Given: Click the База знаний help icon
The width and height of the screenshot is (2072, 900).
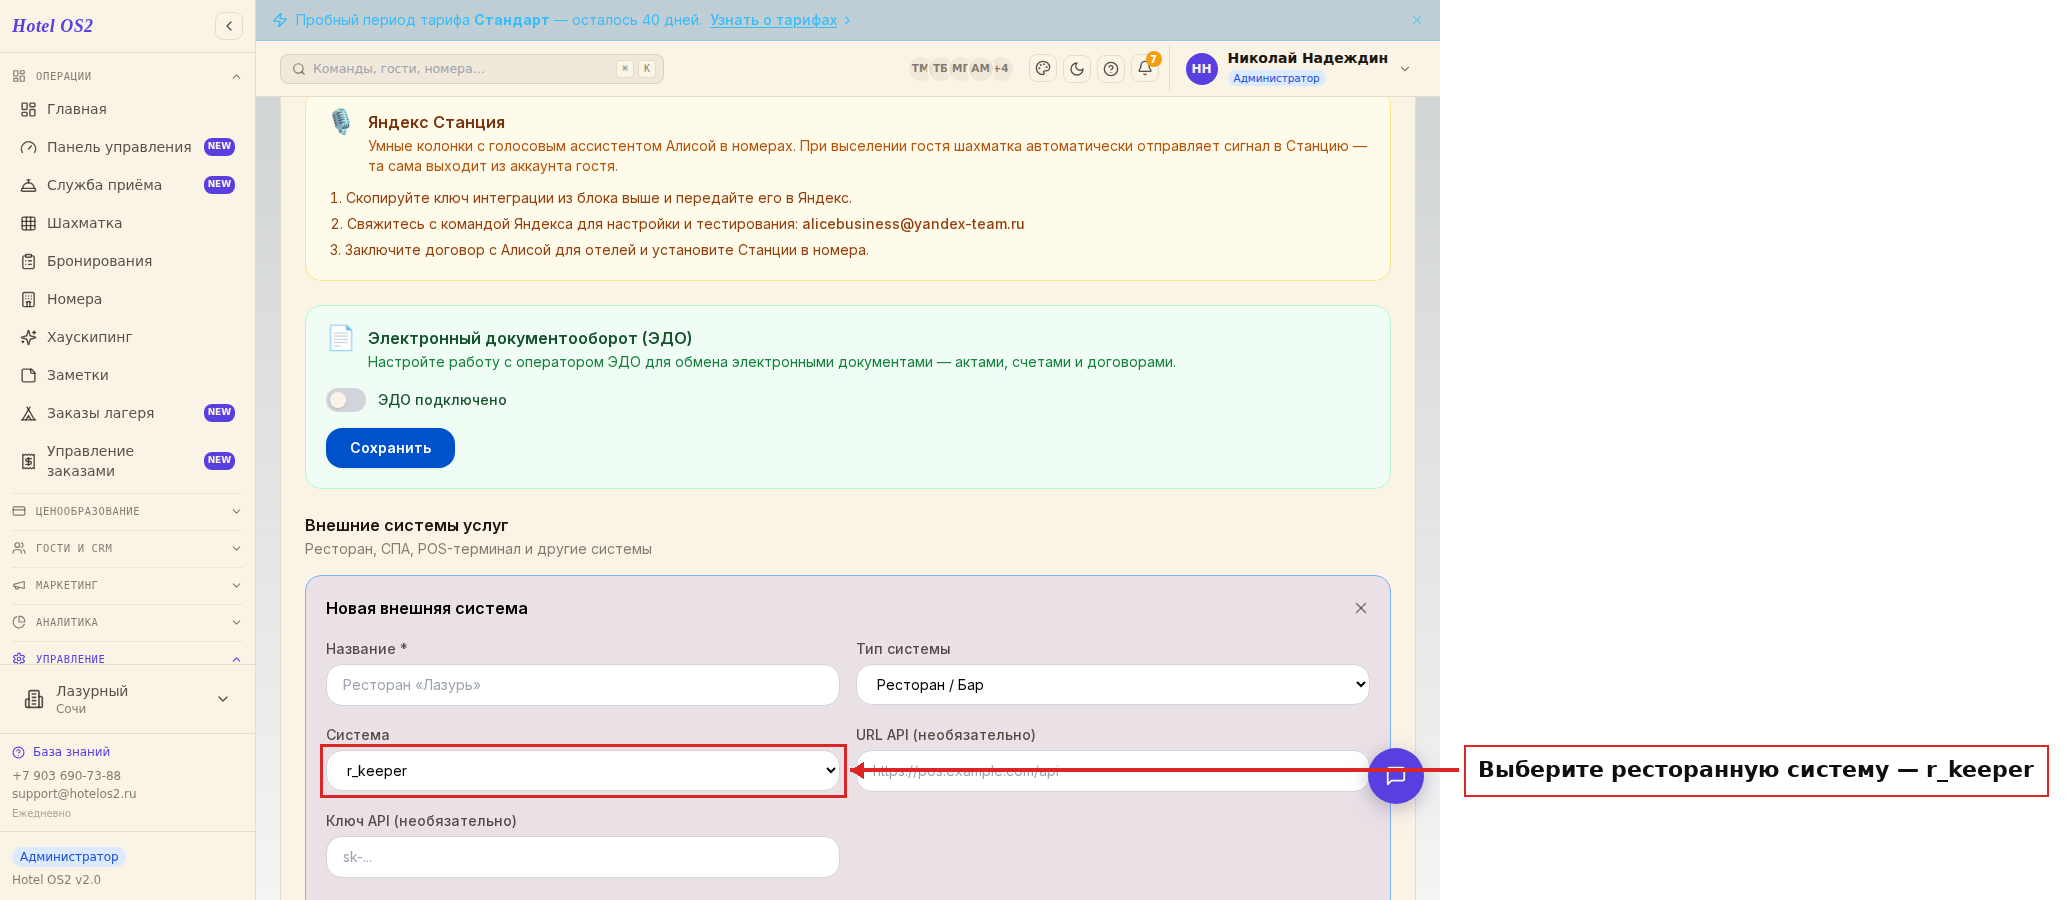Looking at the screenshot, I should point(18,752).
